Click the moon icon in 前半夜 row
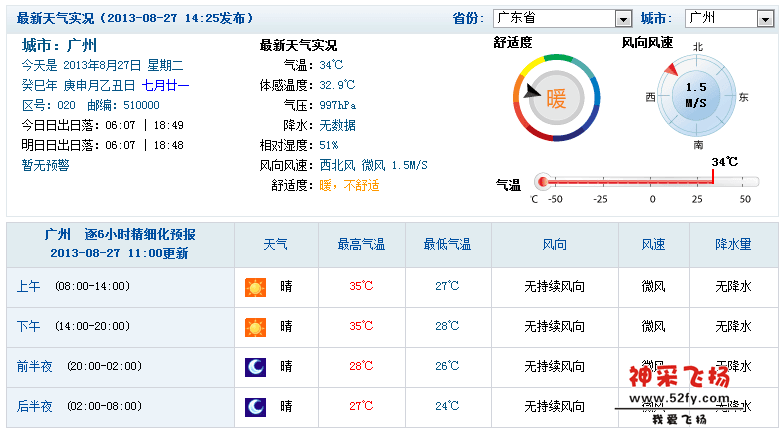781x431 pixels. coord(255,367)
